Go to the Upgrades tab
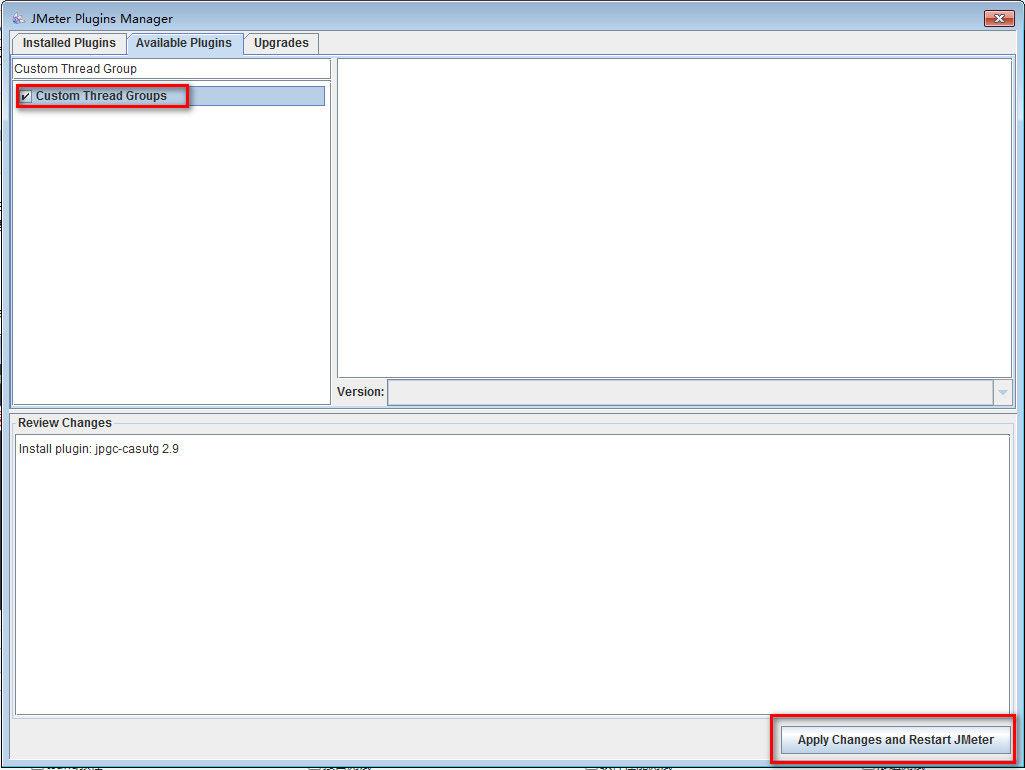 tap(281, 43)
